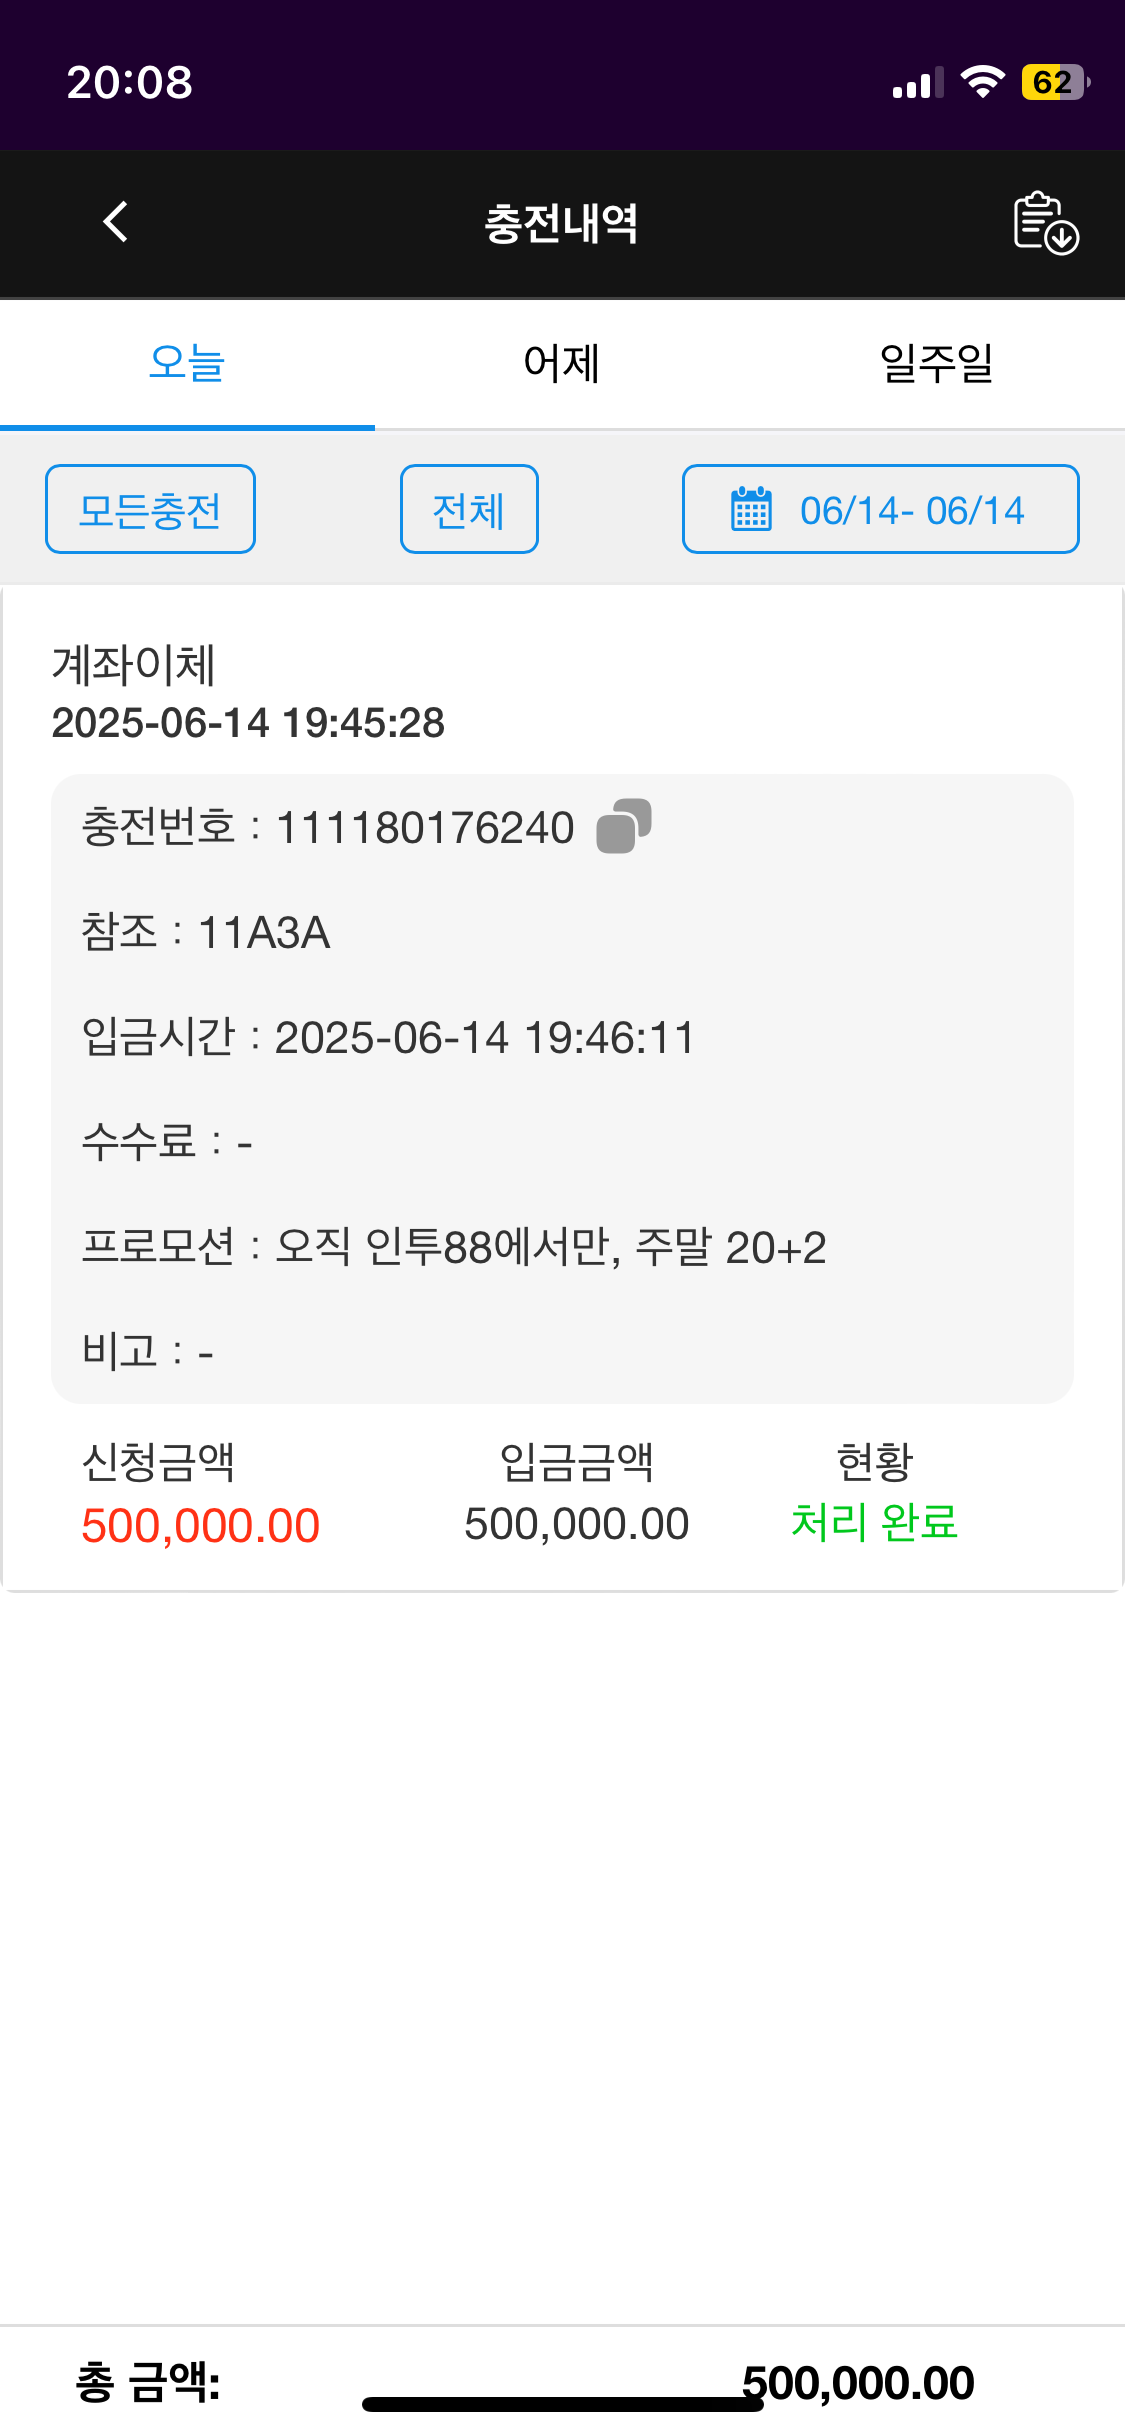Switch to the 어제 tab
1125x2436 pixels.
pos(562,363)
